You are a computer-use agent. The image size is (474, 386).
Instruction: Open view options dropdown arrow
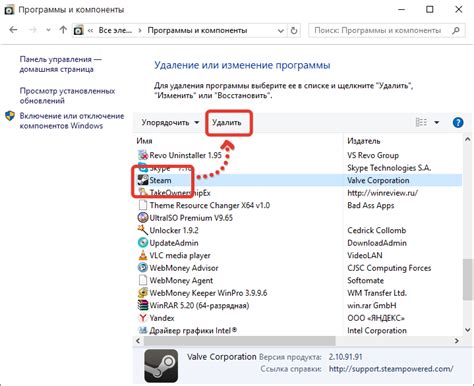click(436, 123)
